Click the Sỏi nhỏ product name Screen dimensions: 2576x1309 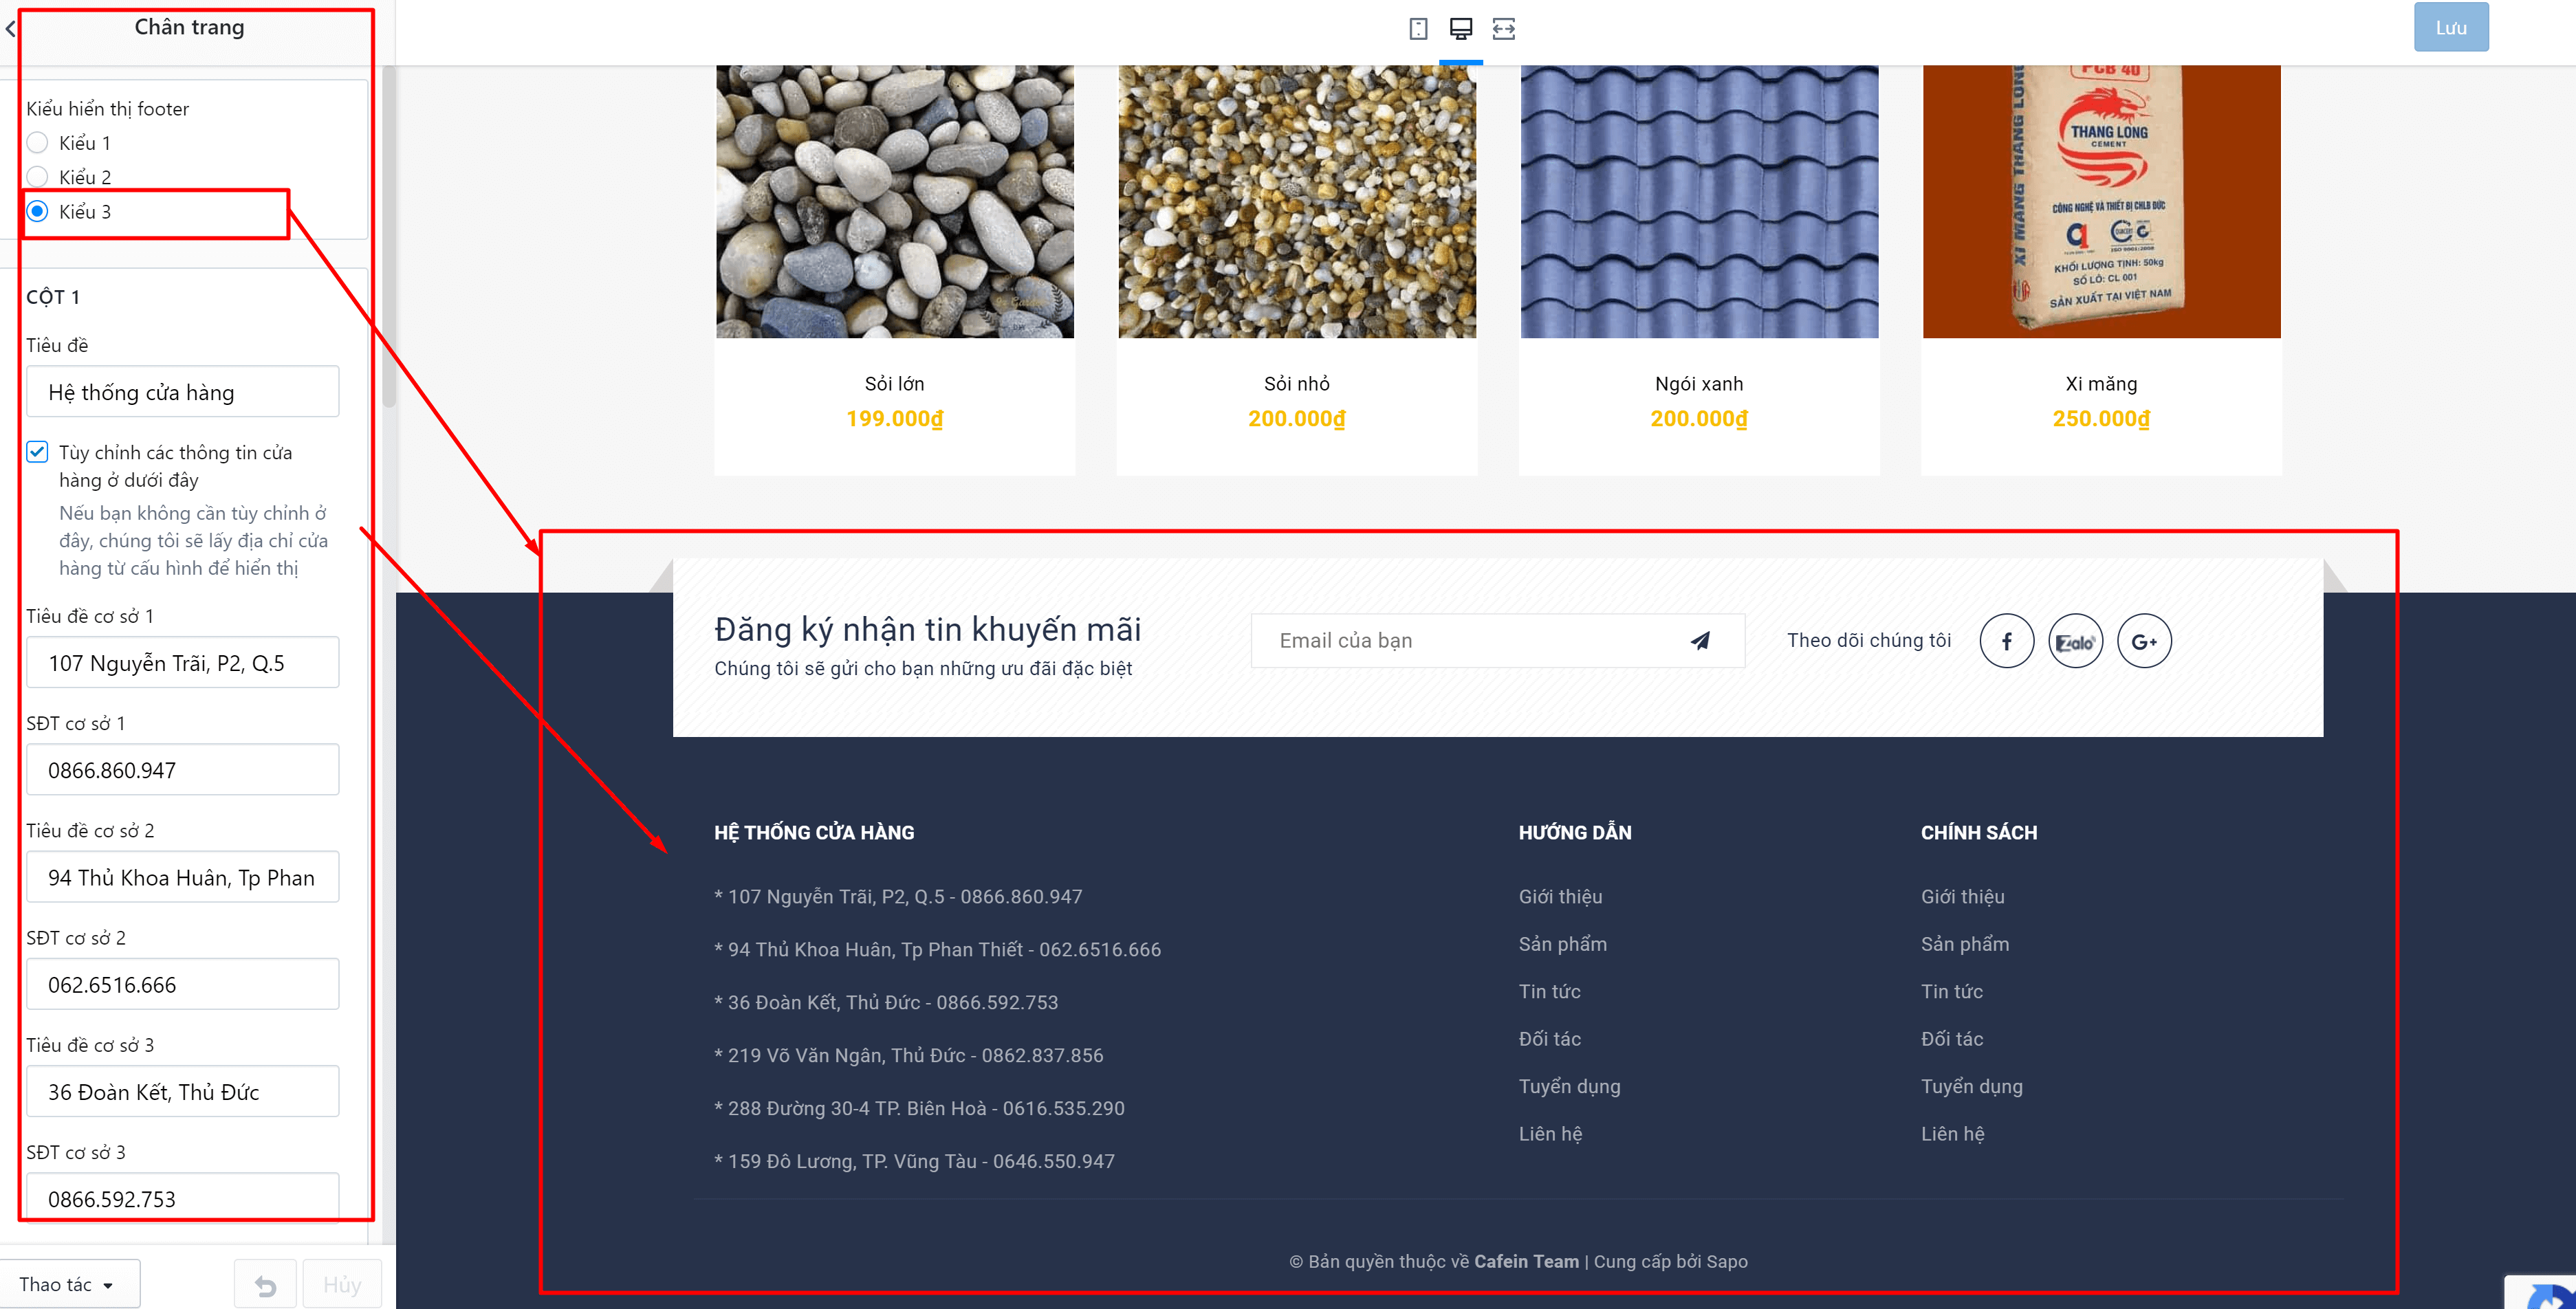coord(1297,384)
